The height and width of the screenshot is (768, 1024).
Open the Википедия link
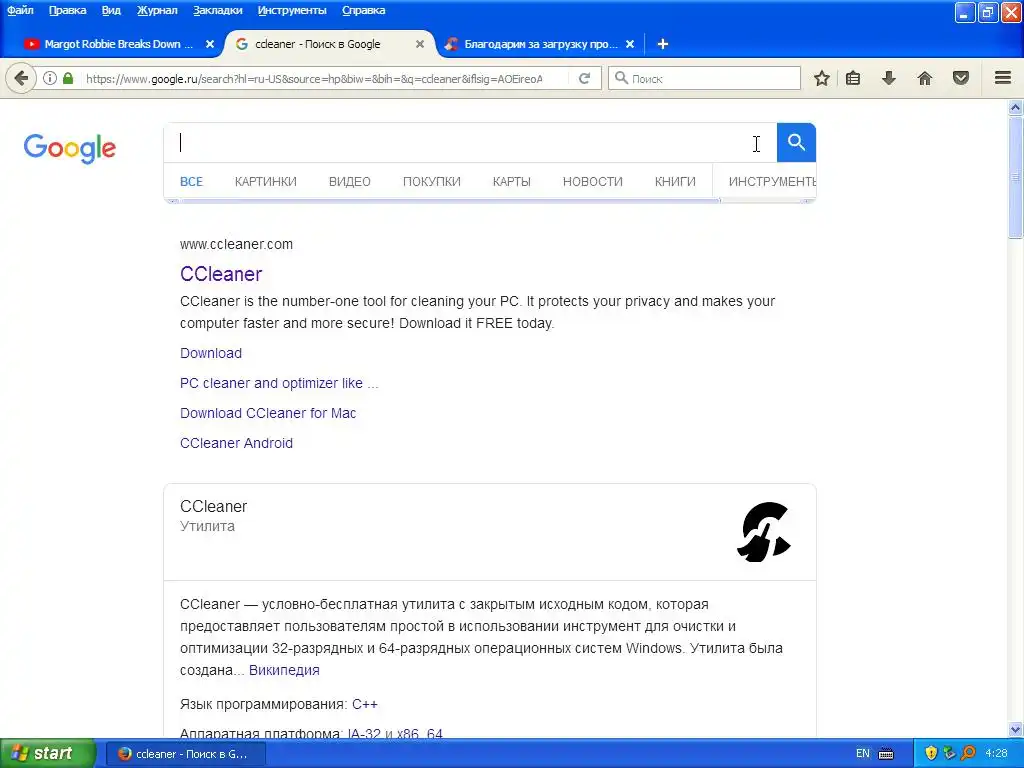pyautogui.click(x=284, y=670)
